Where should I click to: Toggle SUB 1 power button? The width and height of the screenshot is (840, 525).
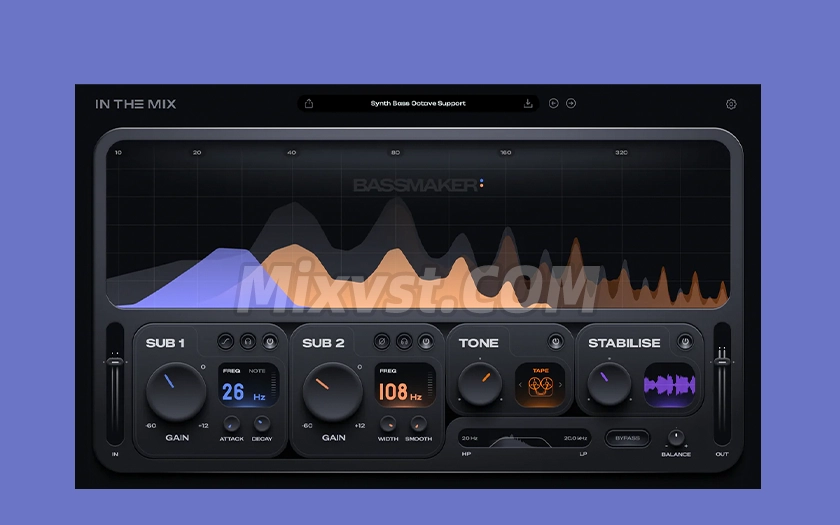[270, 341]
